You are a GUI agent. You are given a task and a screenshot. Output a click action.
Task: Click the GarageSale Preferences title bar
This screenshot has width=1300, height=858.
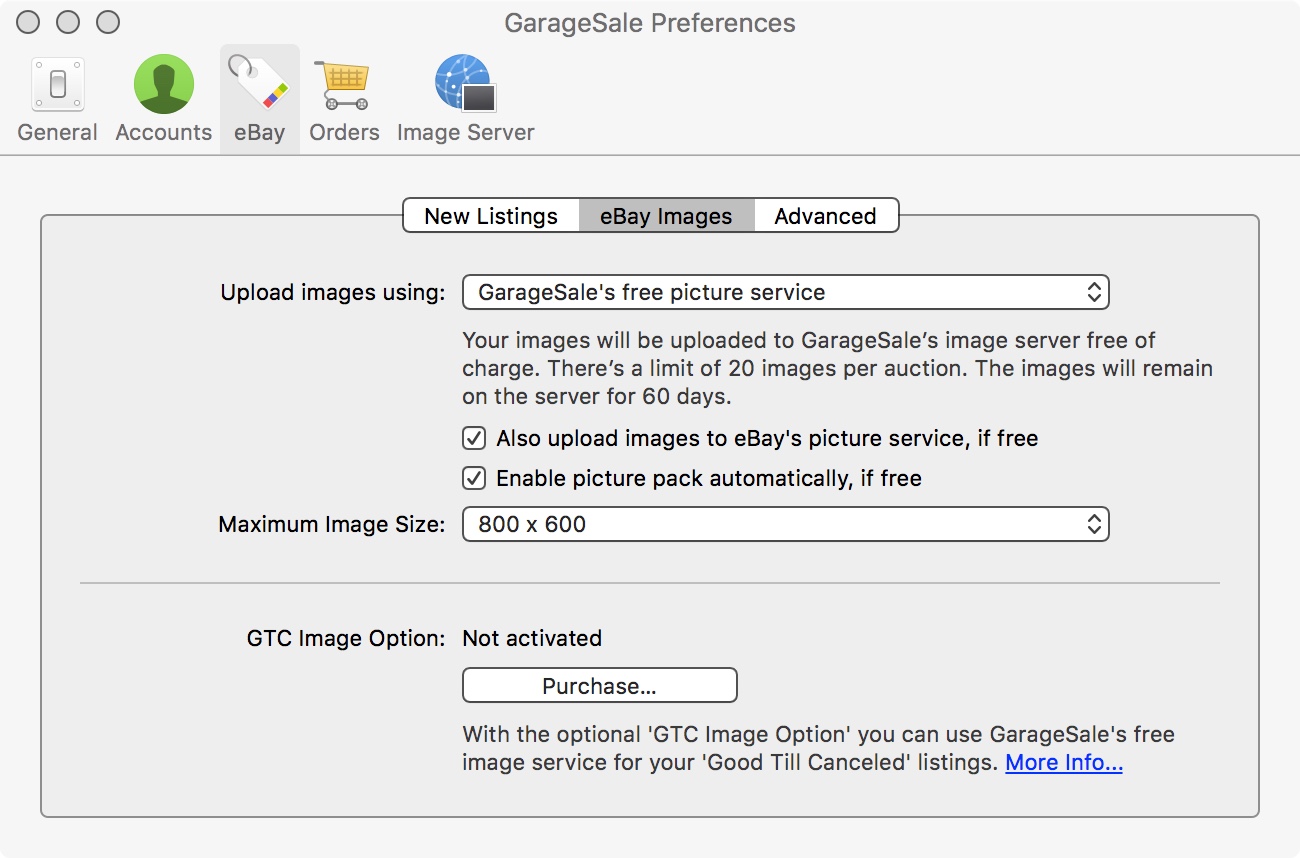point(650,23)
